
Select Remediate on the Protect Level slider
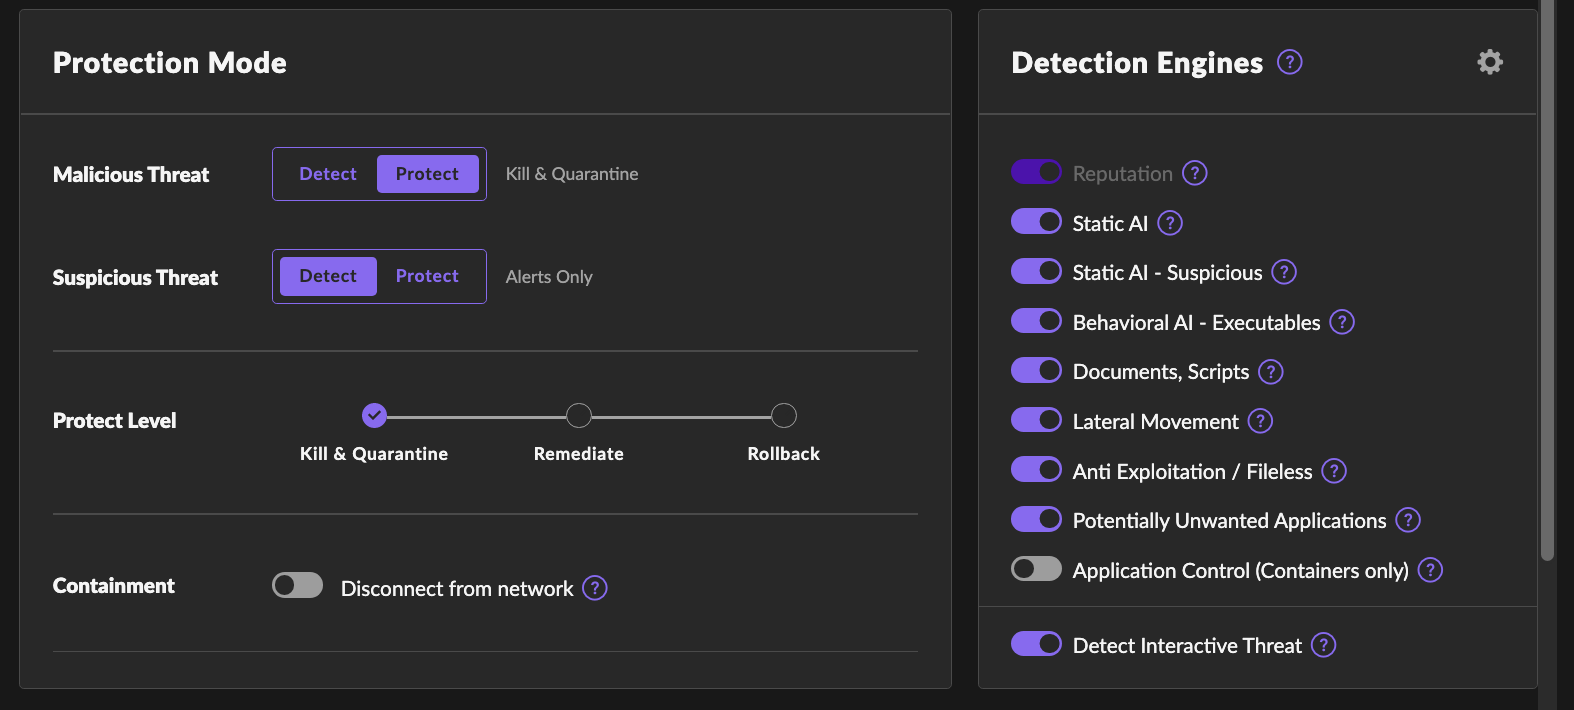coord(578,415)
